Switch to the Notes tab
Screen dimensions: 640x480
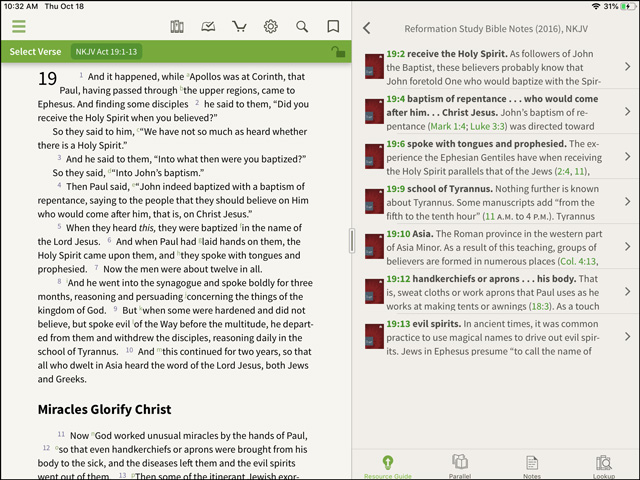[x=532, y=467]
